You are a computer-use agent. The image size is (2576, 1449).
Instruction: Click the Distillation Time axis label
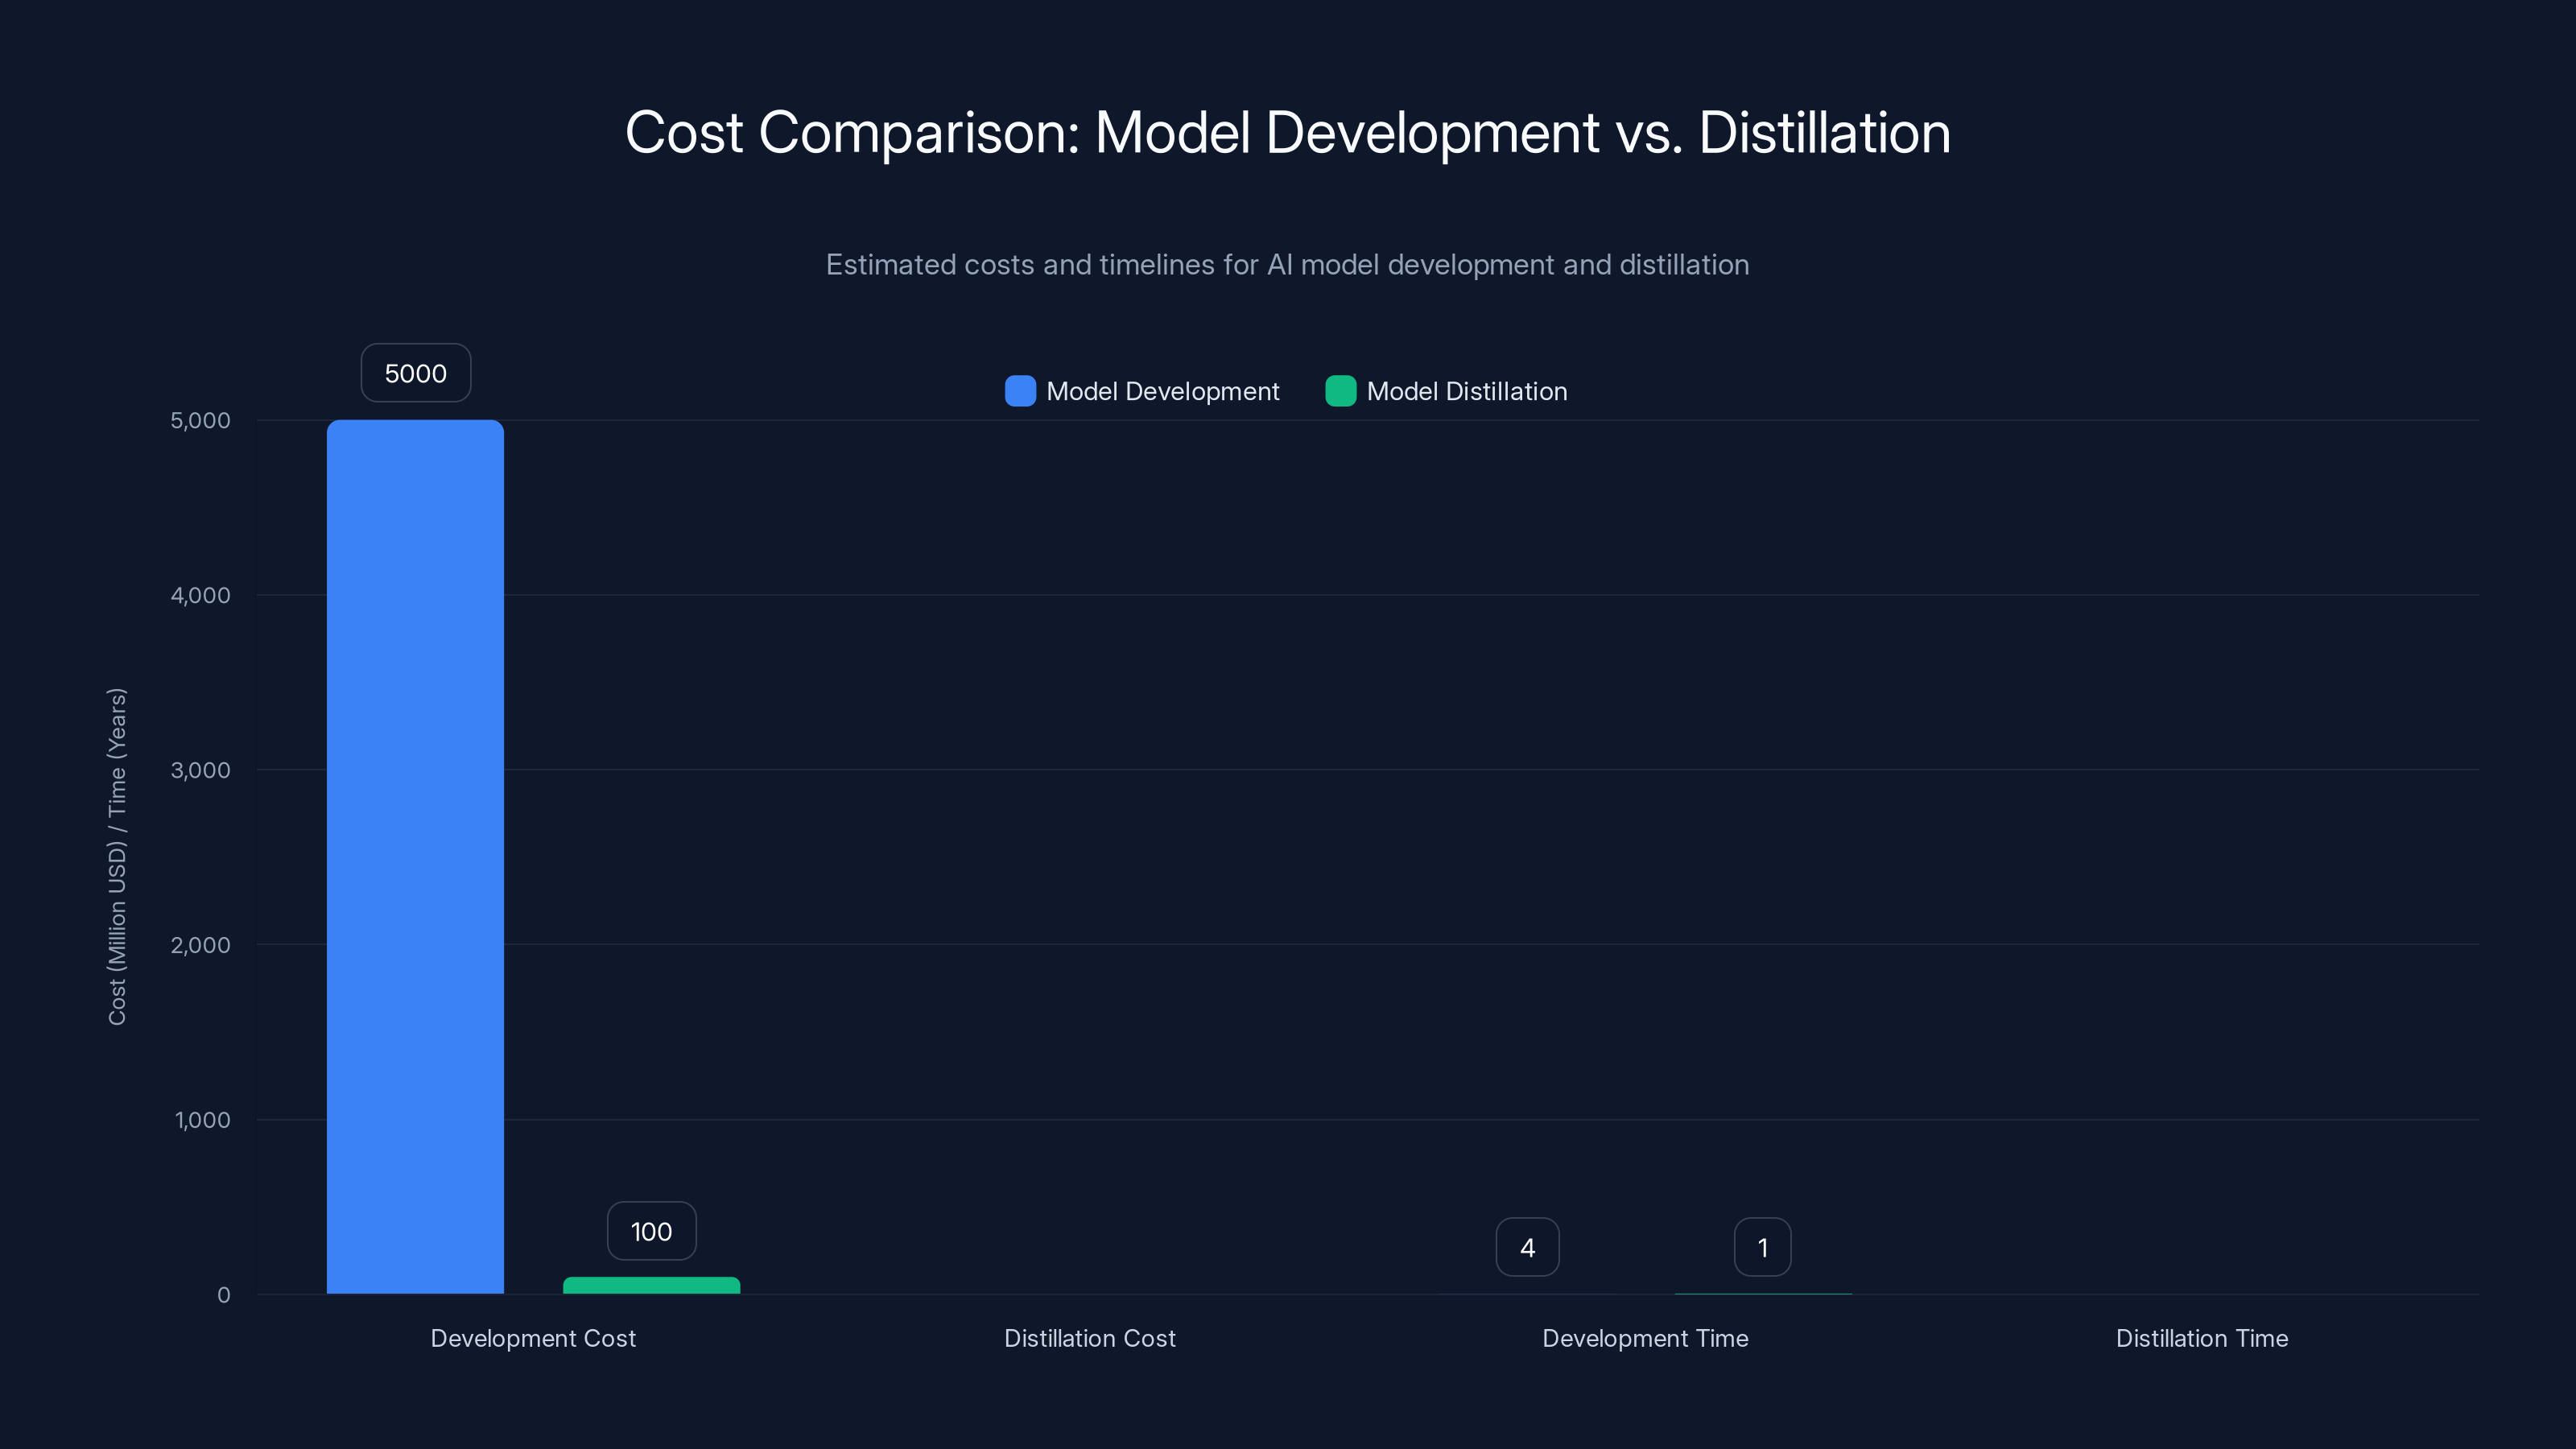(x=2201, y=1338)
